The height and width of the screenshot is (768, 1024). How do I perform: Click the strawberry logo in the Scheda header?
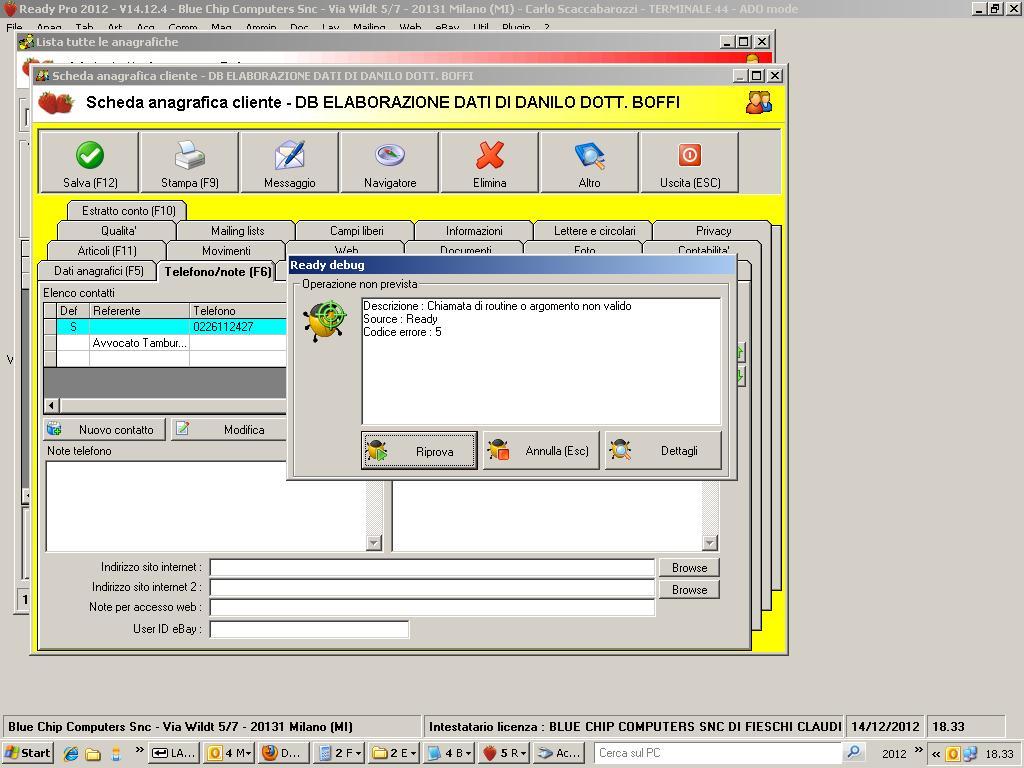[x=56, y=103]
